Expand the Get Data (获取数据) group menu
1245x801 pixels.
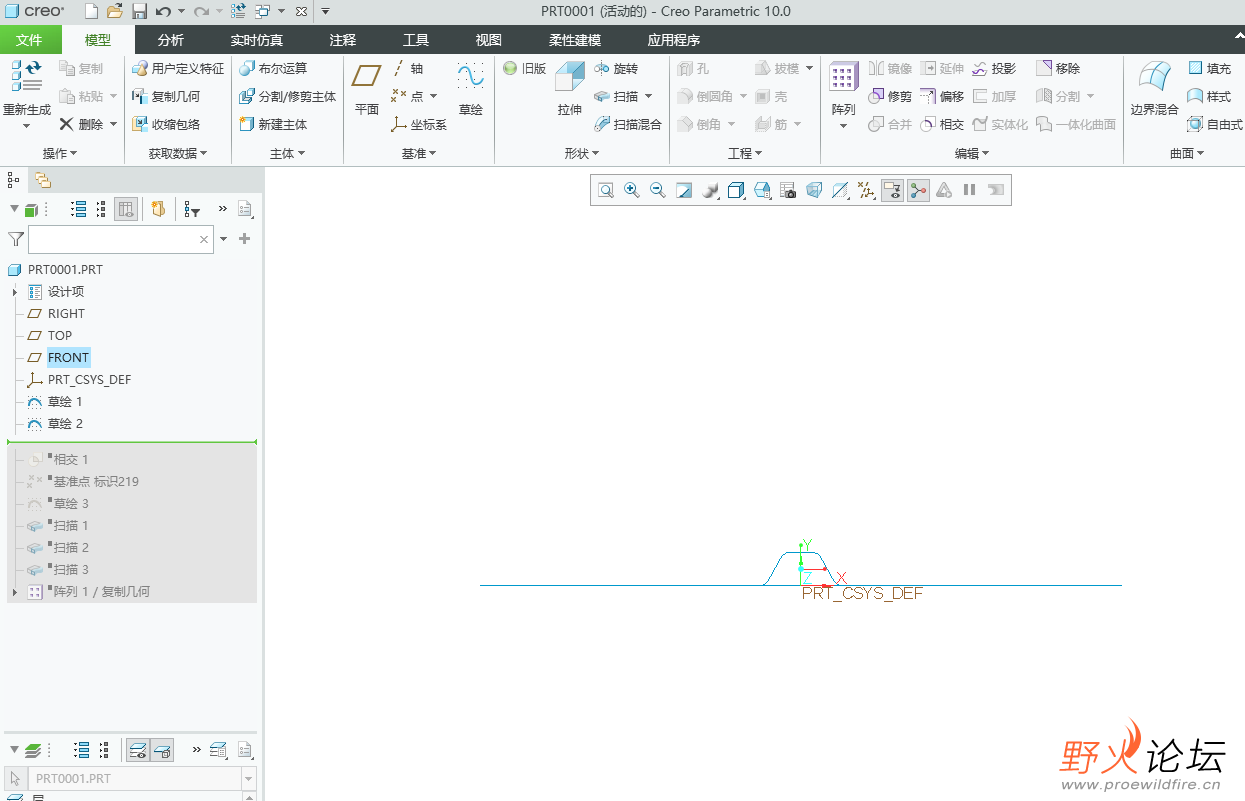tap(178, 153)
